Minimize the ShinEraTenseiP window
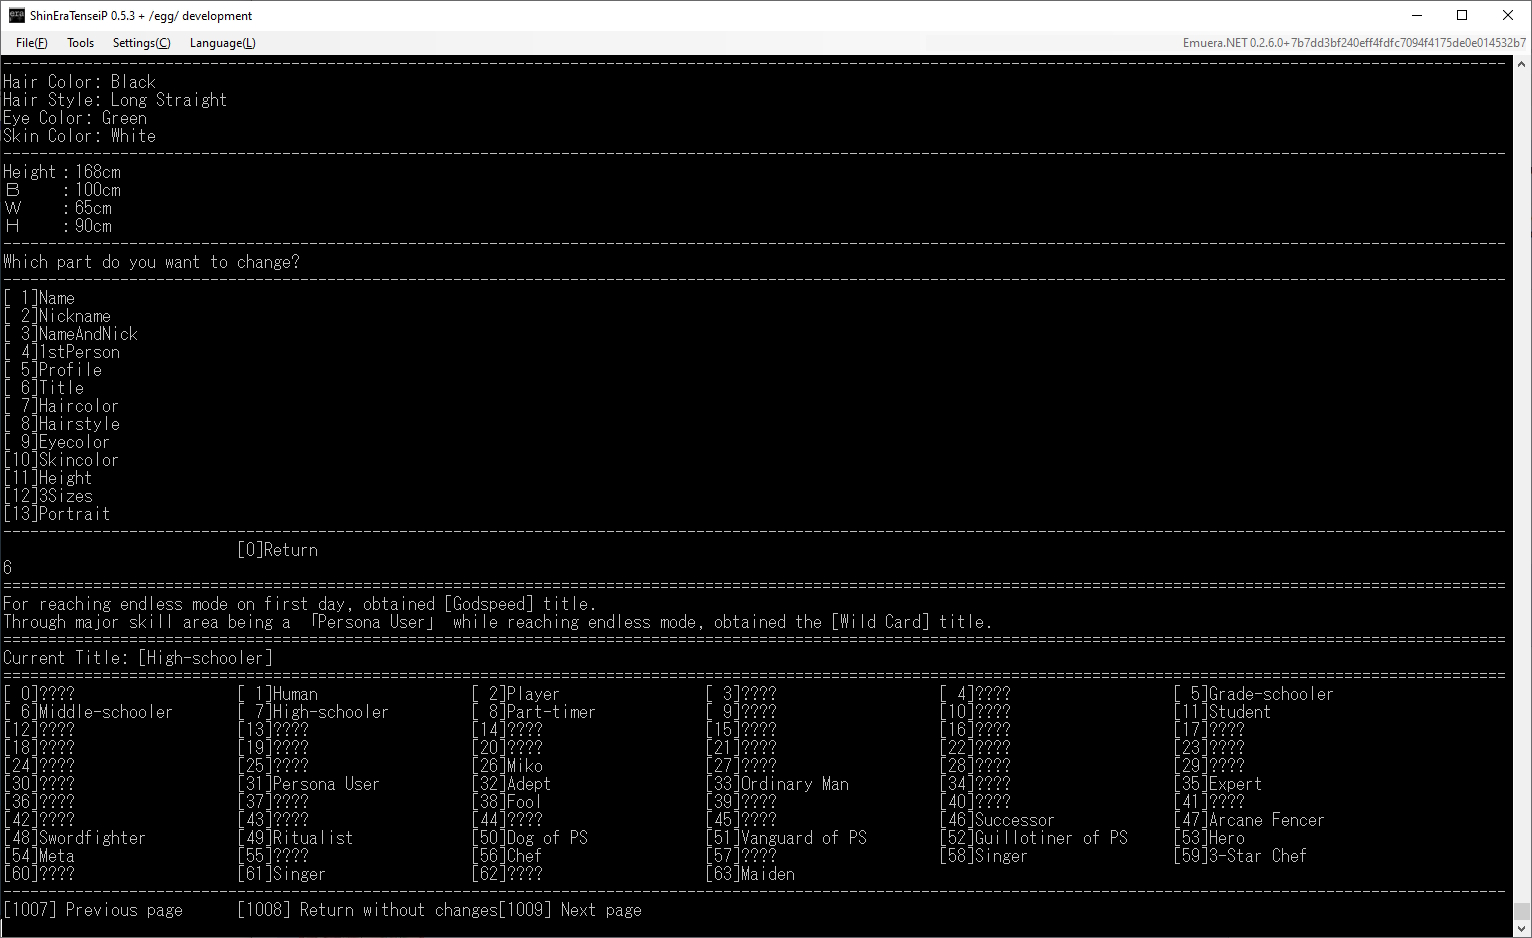 click(x=1417, y=15)
